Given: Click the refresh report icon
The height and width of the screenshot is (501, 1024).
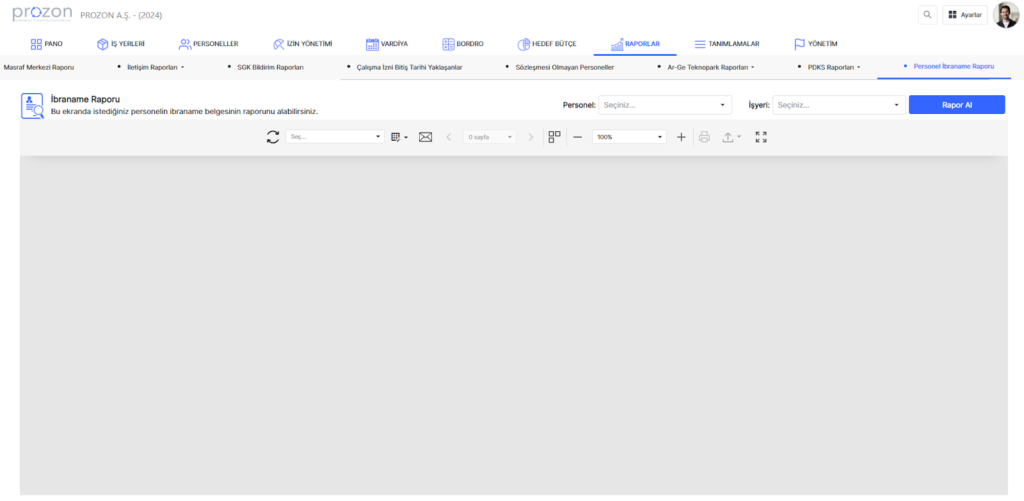Looking at the screenshot, I should 273,137.
